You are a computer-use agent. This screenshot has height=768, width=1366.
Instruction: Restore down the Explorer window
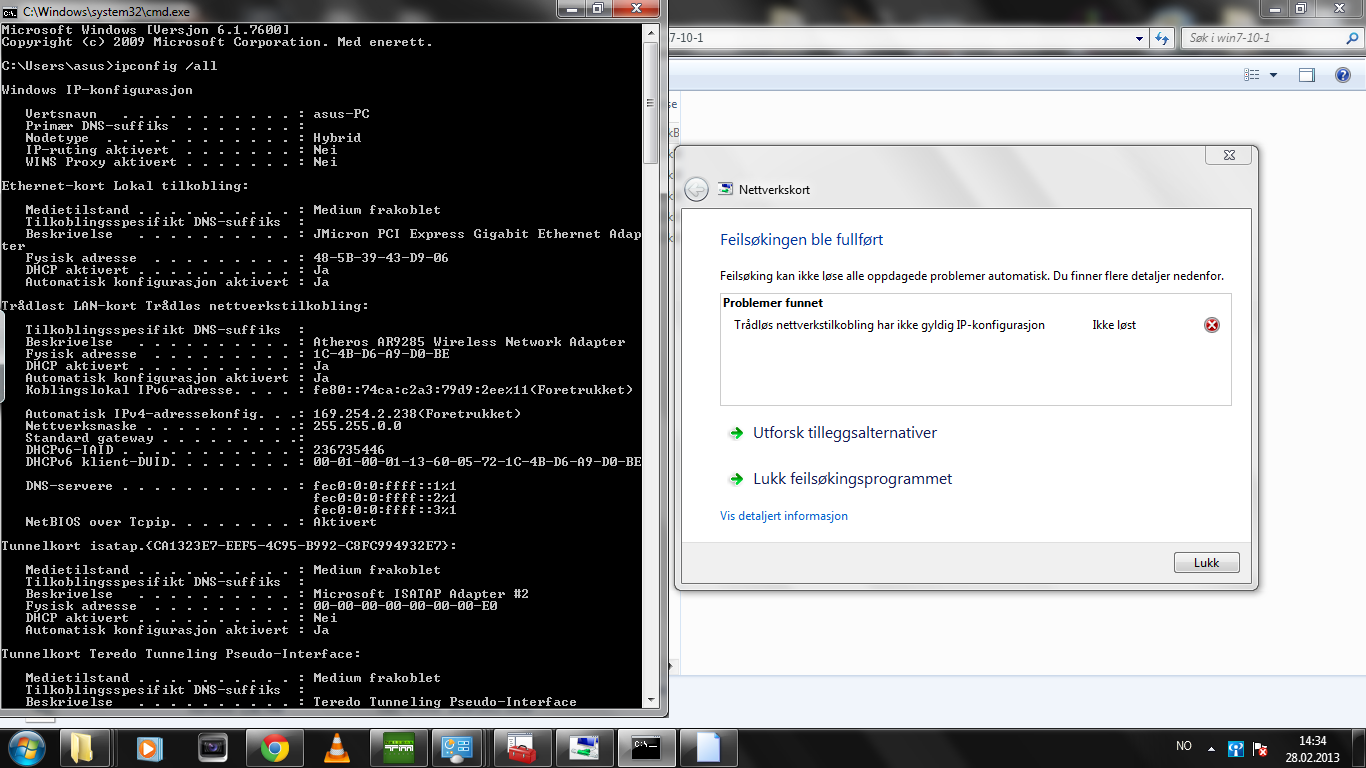(1301, 8)
